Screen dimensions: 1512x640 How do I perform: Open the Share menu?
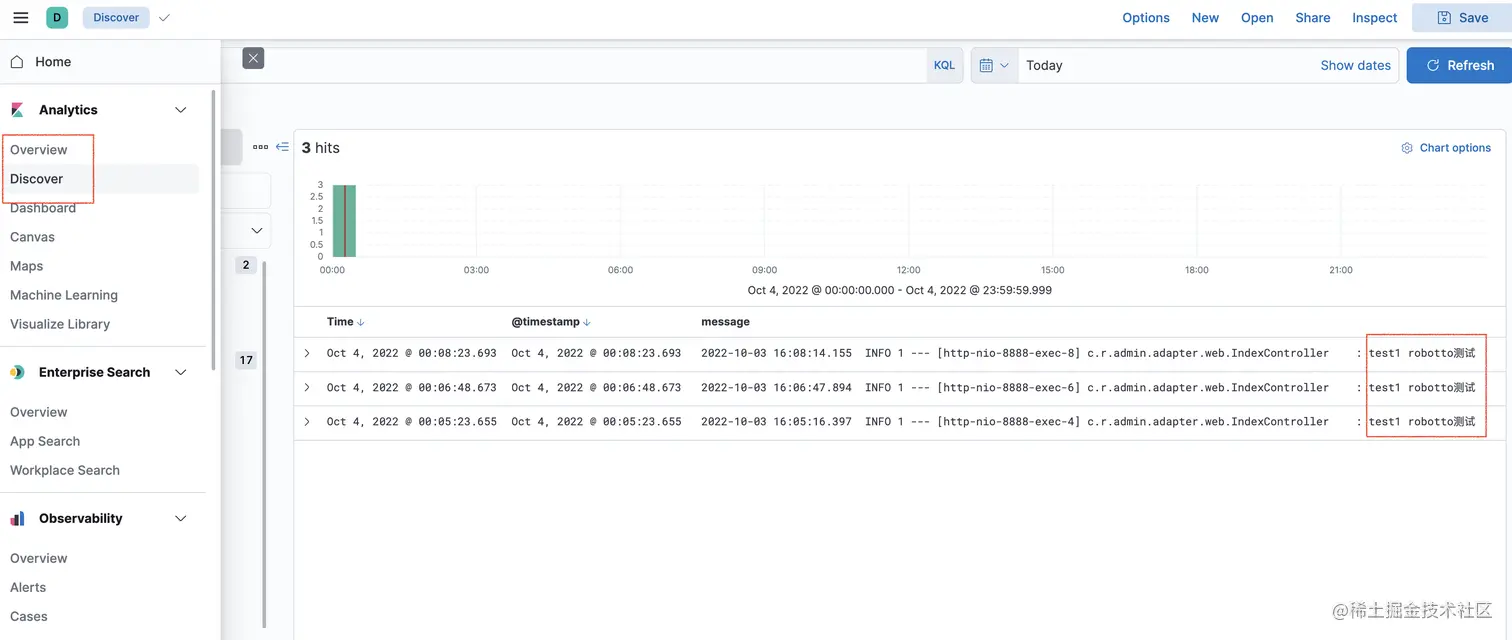point(1312,17)
